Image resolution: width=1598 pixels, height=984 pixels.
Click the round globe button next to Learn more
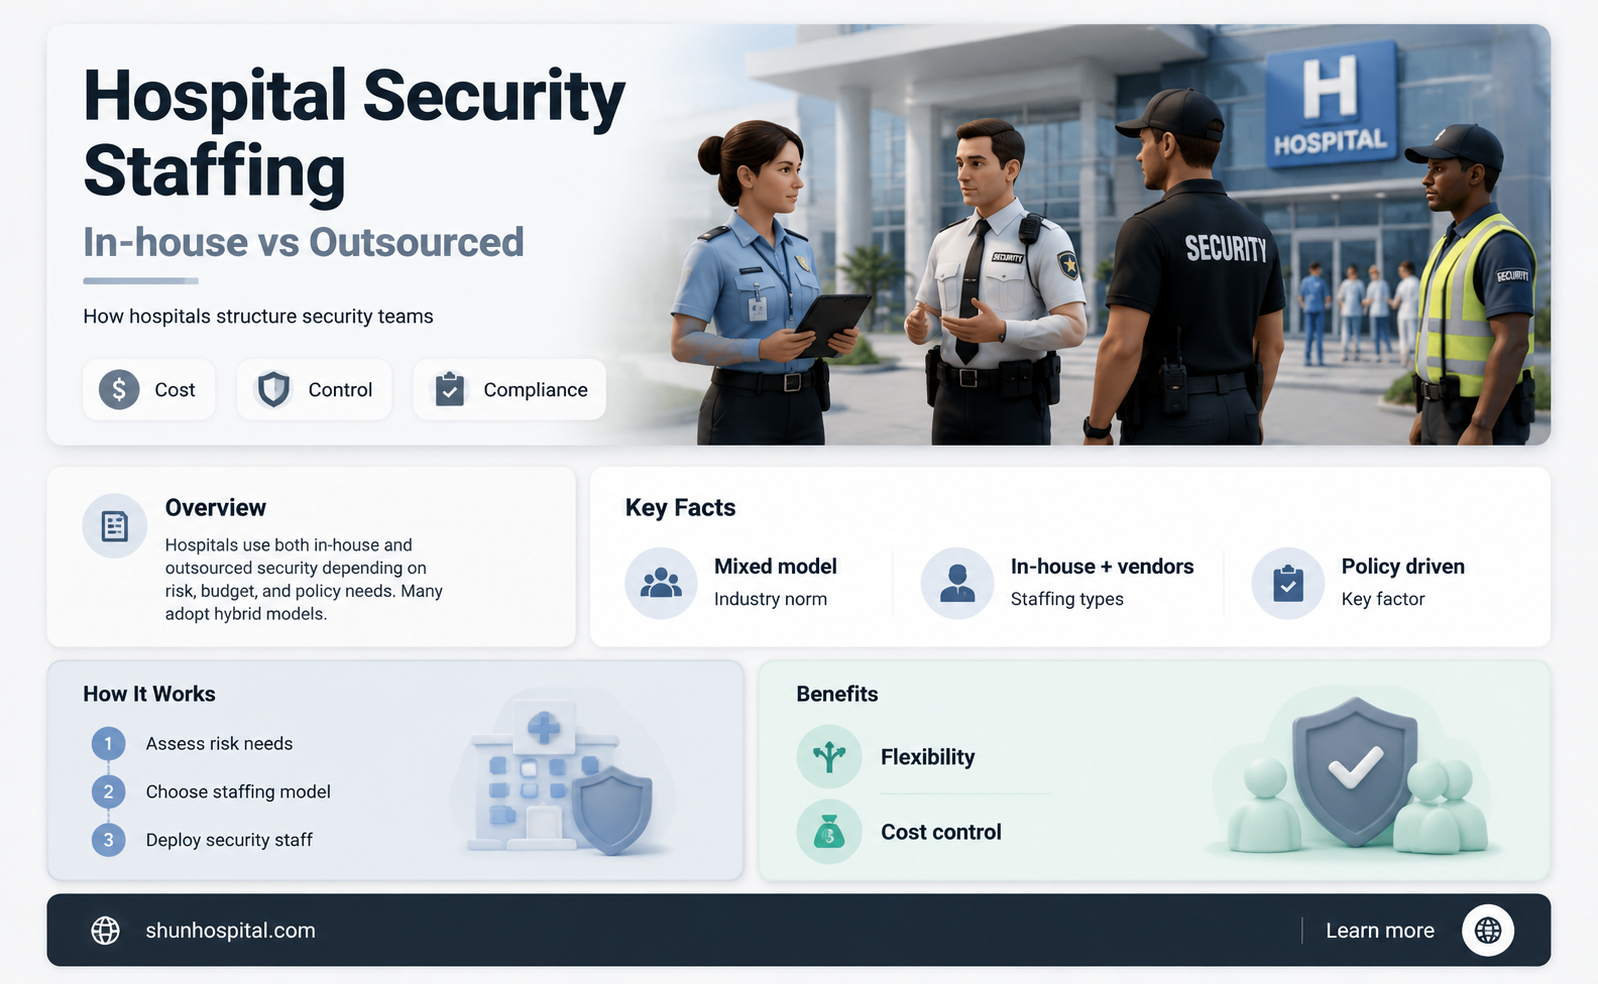(x=1488, y=930)
